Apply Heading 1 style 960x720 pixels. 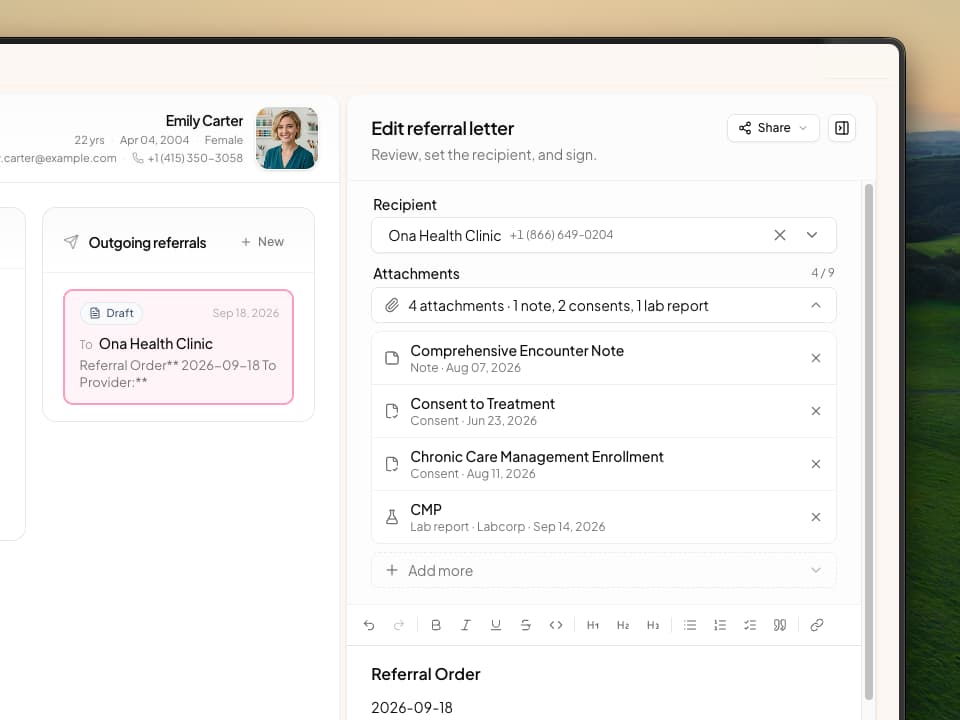[x=593, y=625]
